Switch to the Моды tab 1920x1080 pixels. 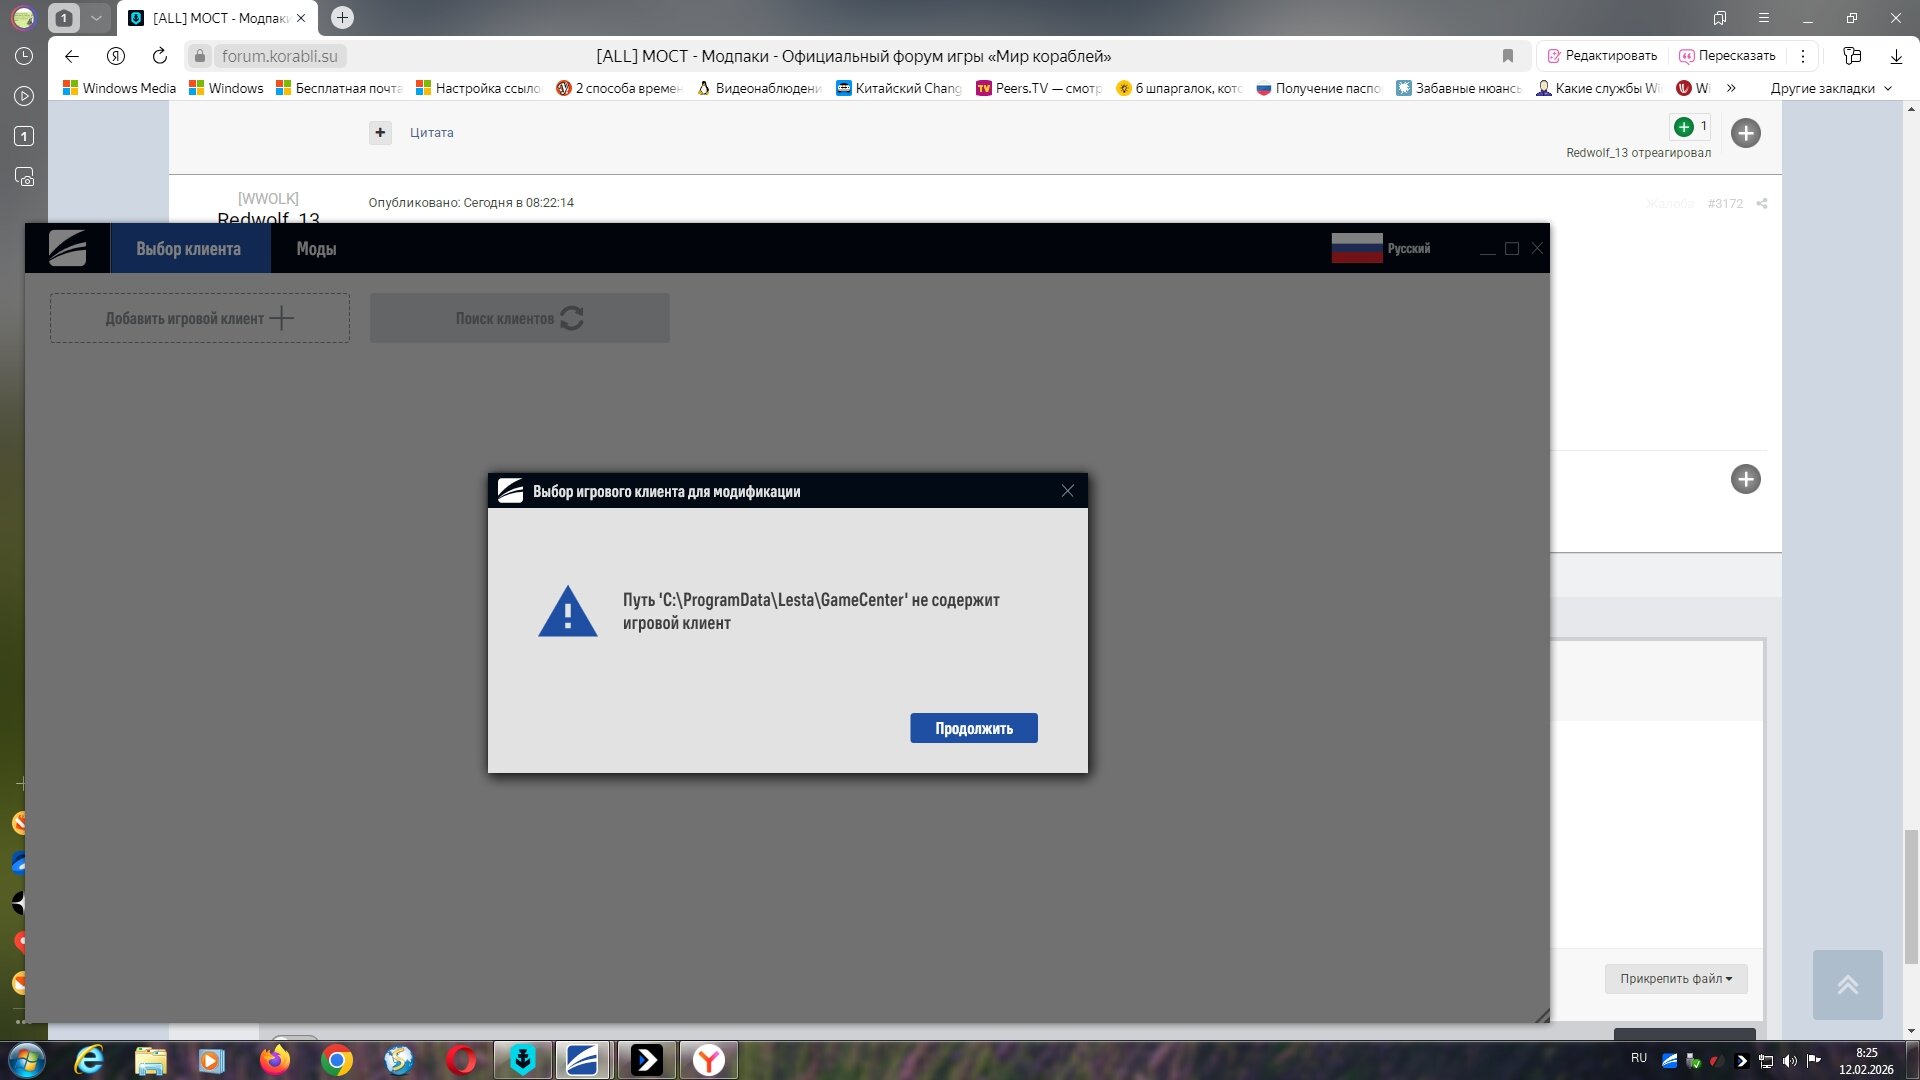pos(316,249)
